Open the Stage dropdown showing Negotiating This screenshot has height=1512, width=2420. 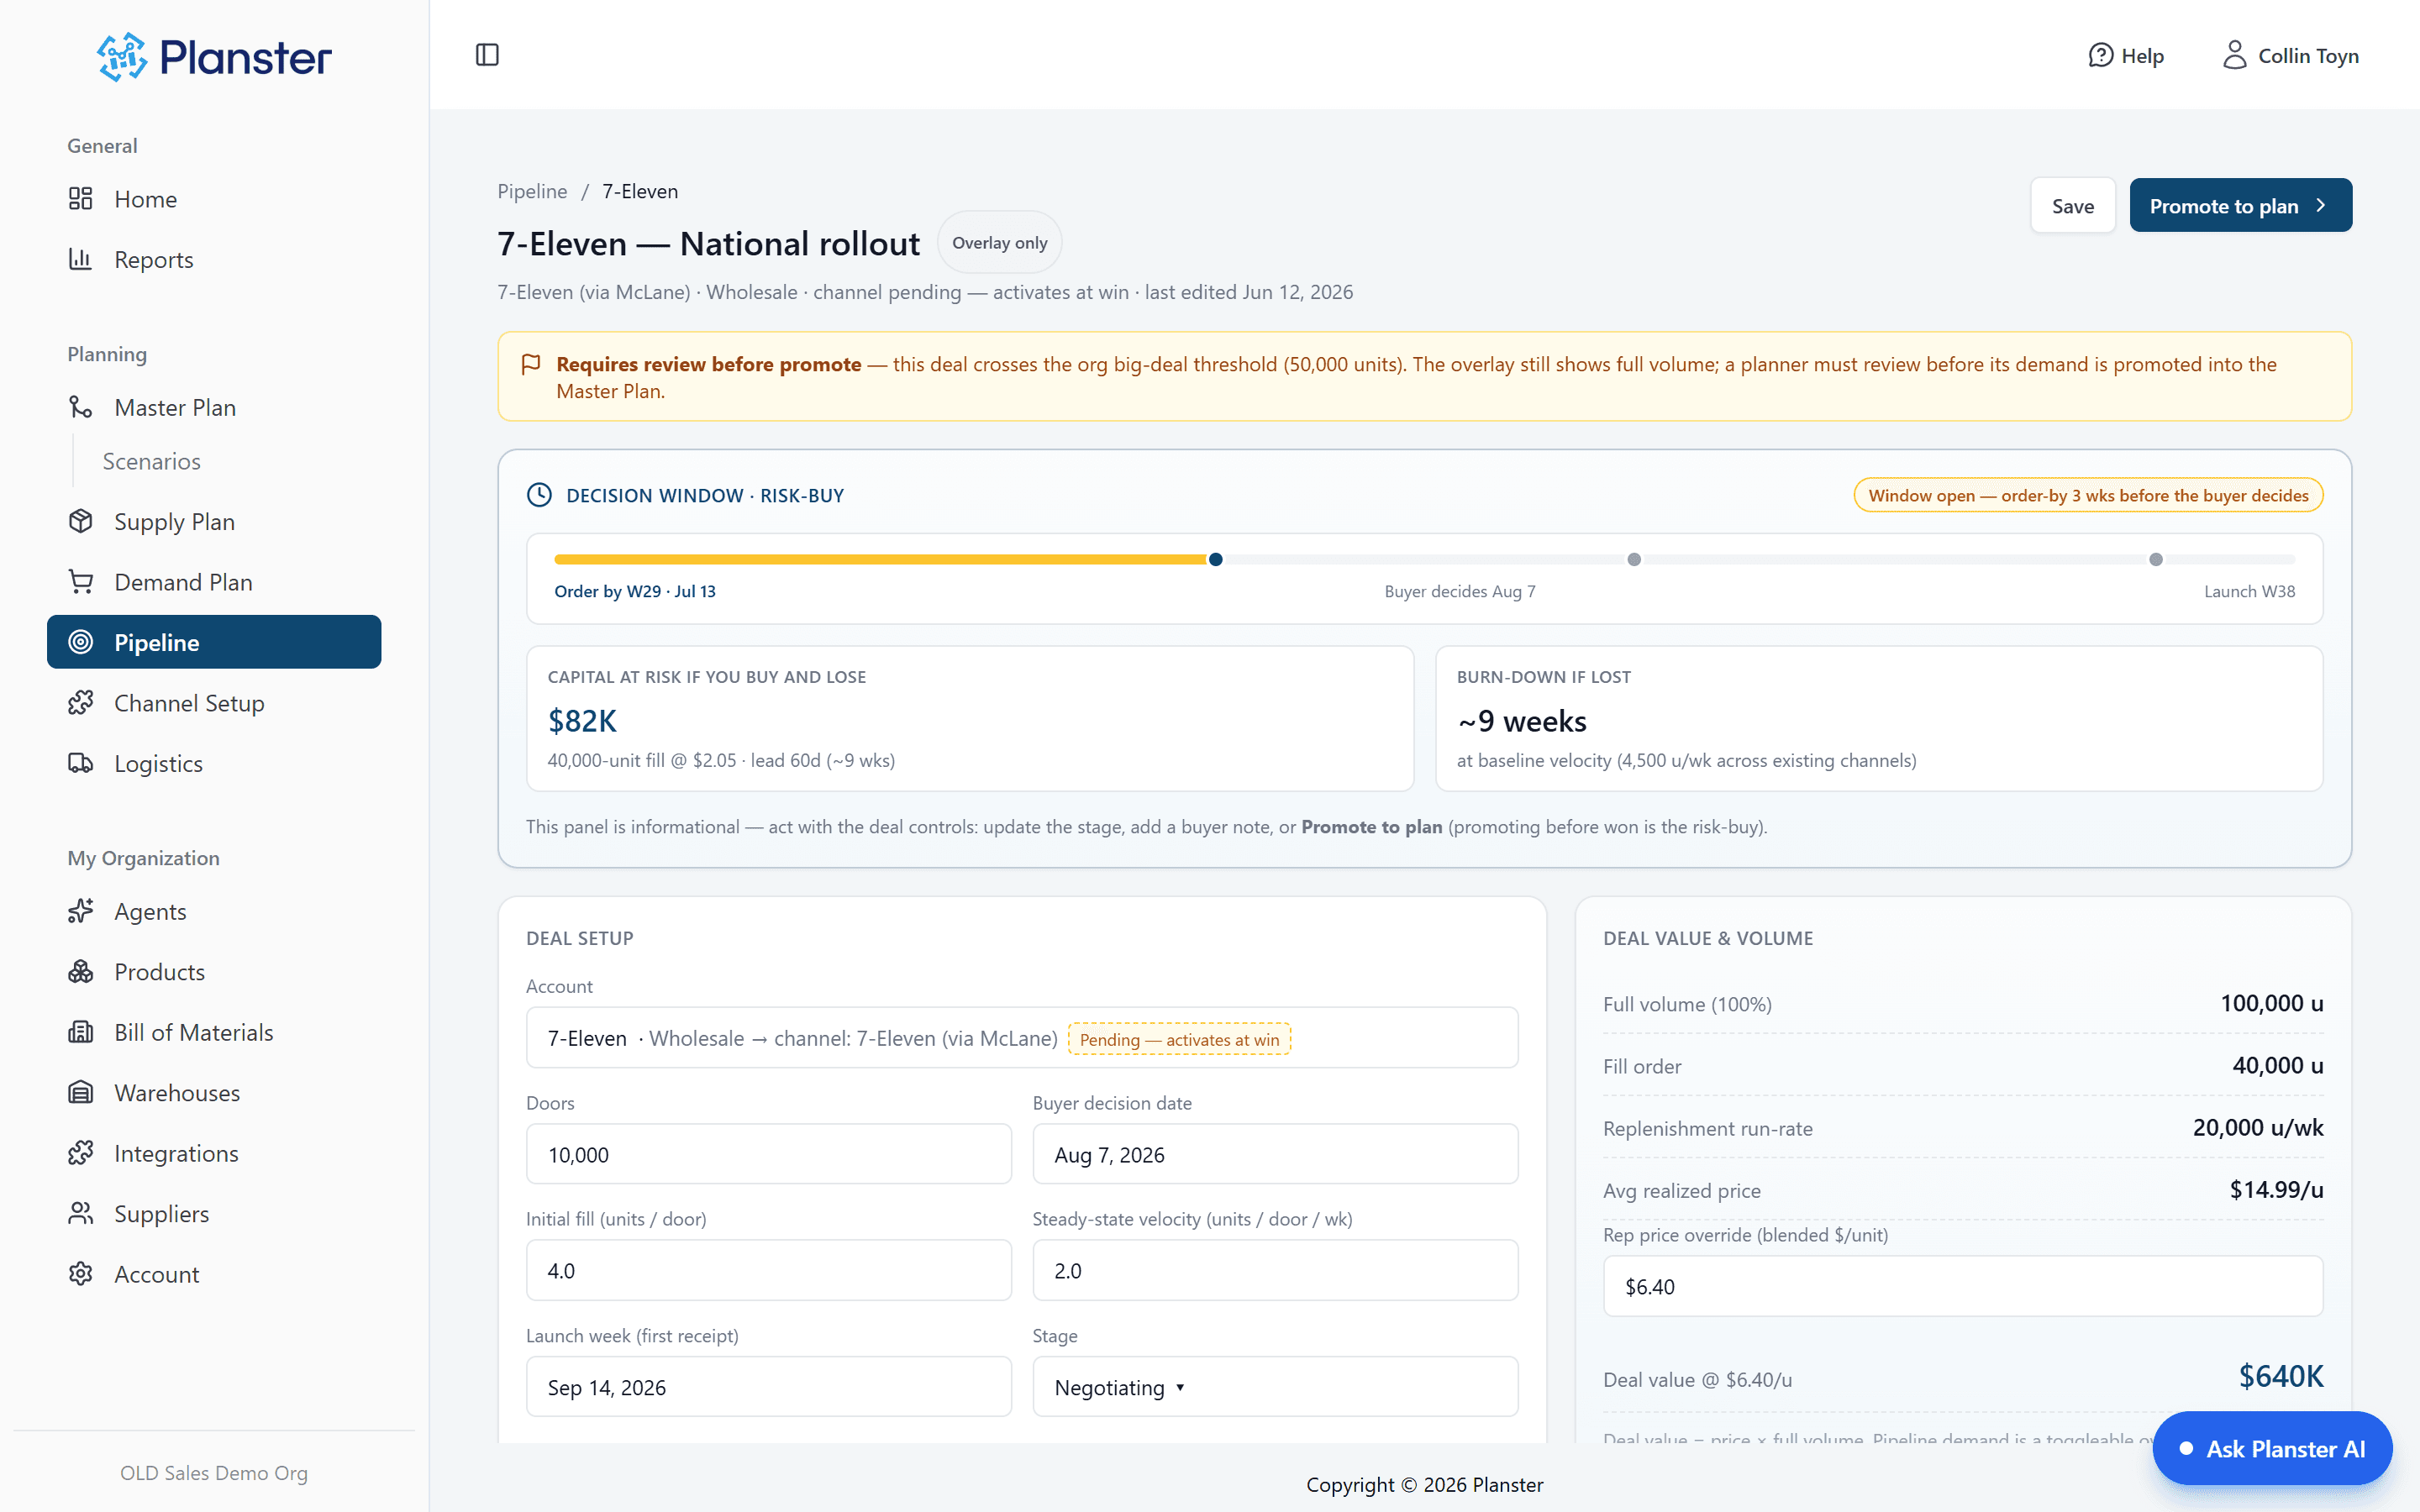tap(1275, 1387)
